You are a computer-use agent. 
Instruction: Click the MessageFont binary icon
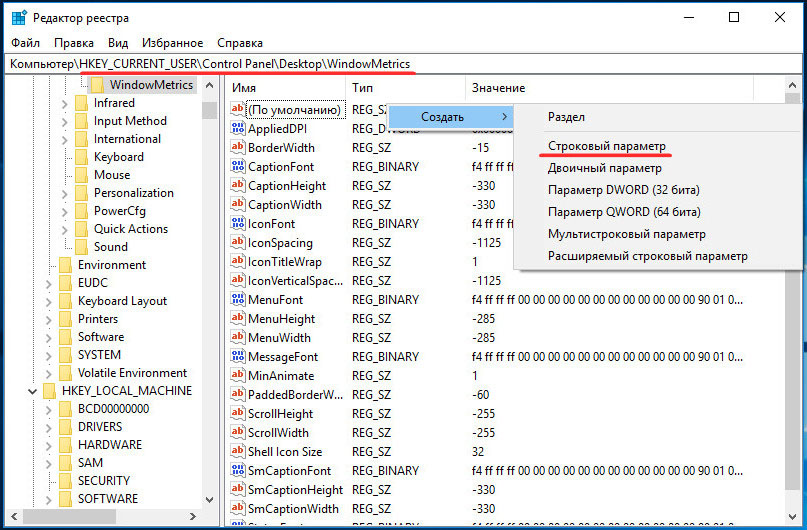(237, 357)
